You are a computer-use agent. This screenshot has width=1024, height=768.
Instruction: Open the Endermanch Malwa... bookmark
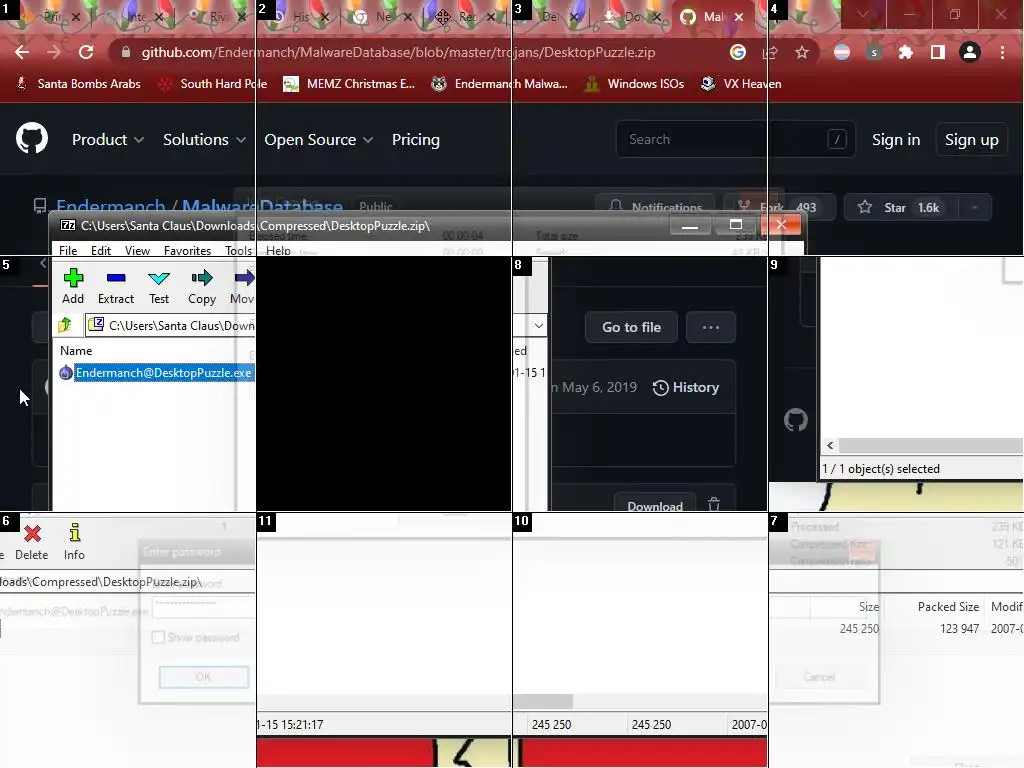click(500, 84)
